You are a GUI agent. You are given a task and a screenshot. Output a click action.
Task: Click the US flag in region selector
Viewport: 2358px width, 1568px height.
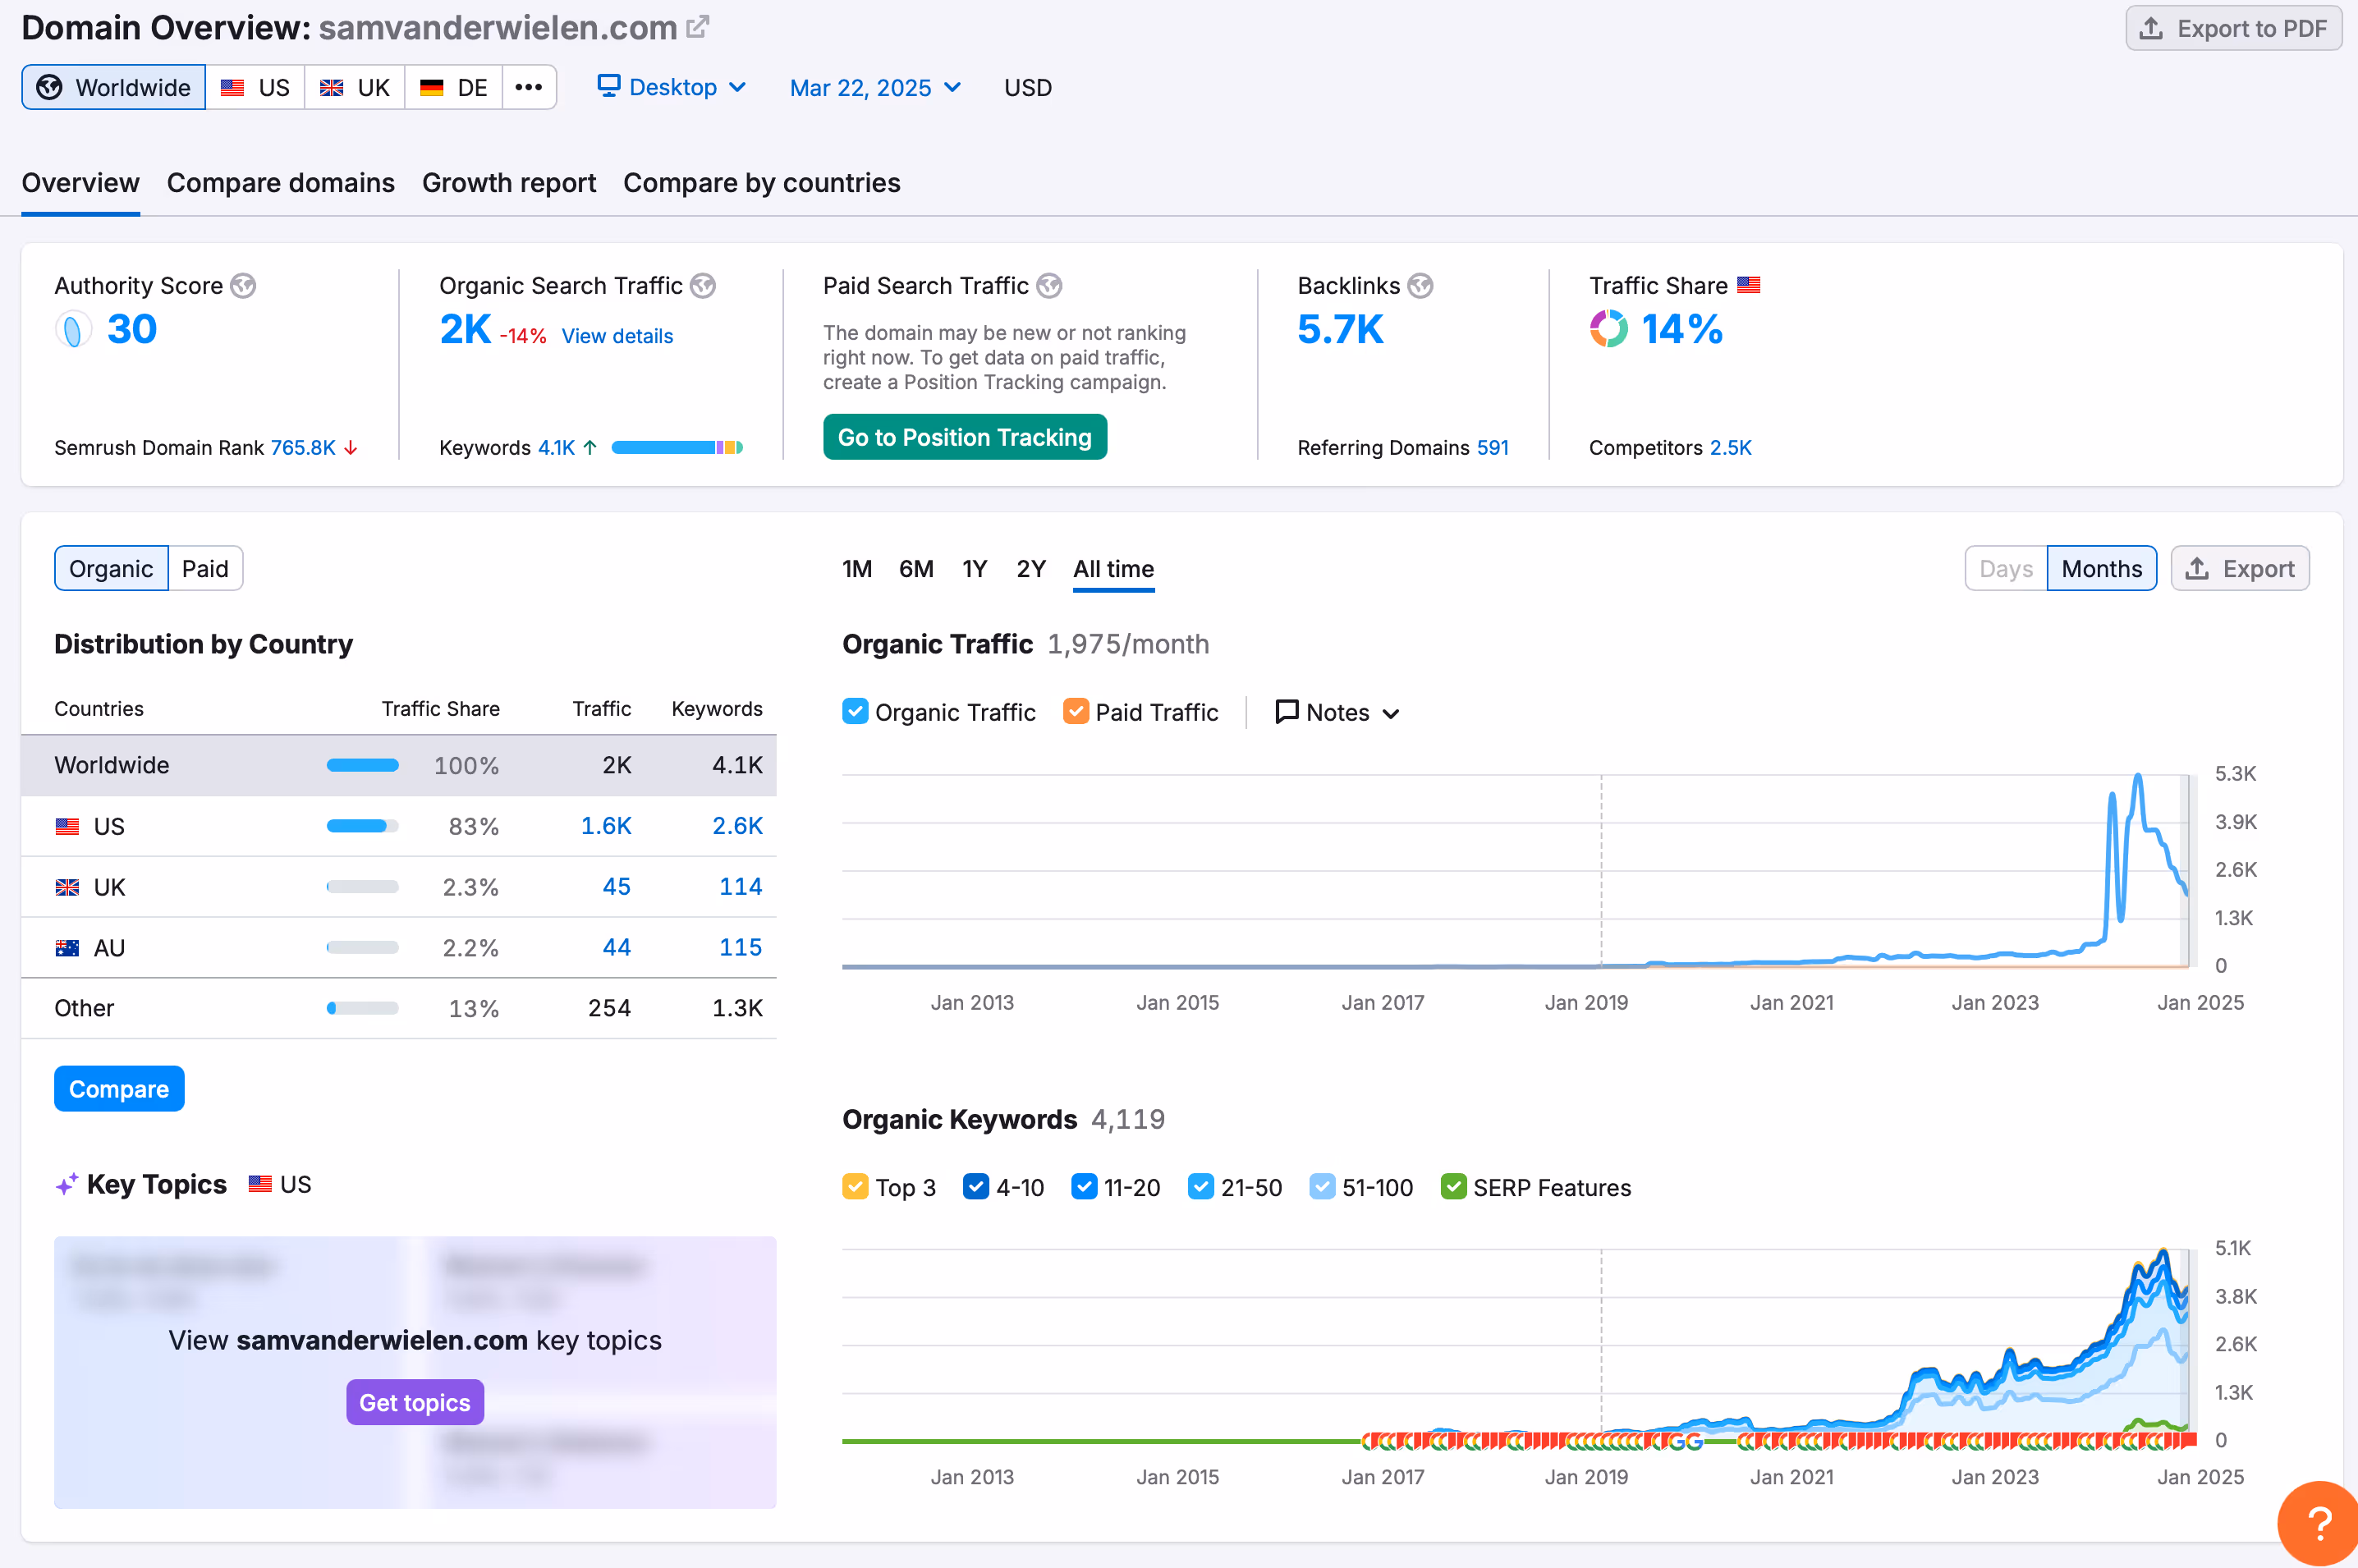tap(233, 88)
